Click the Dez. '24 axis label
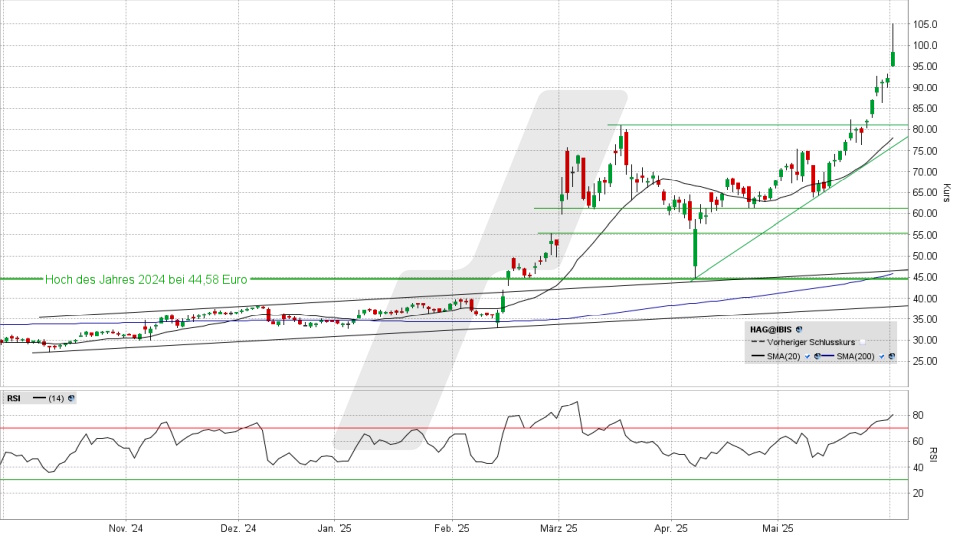960x540 pixels. pyautogui.click(x=238, y=528)
